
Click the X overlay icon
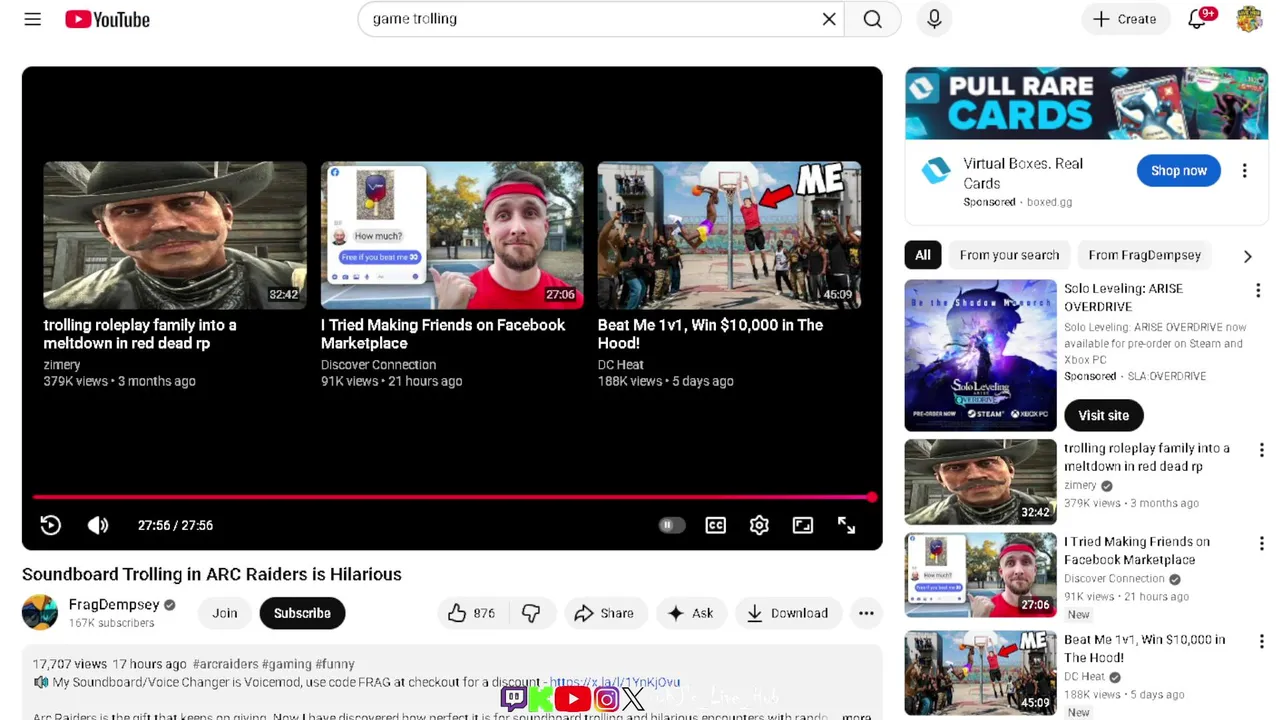pos(633,699)
